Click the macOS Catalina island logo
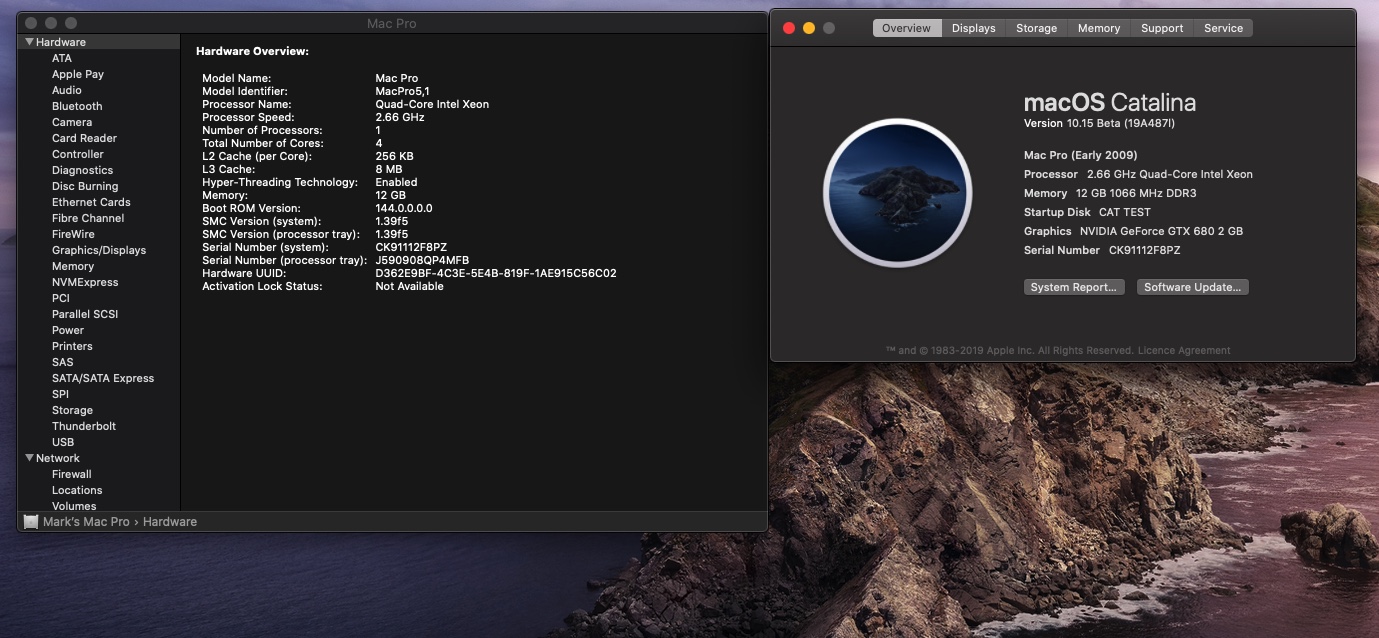 click(x=897, y=193)
